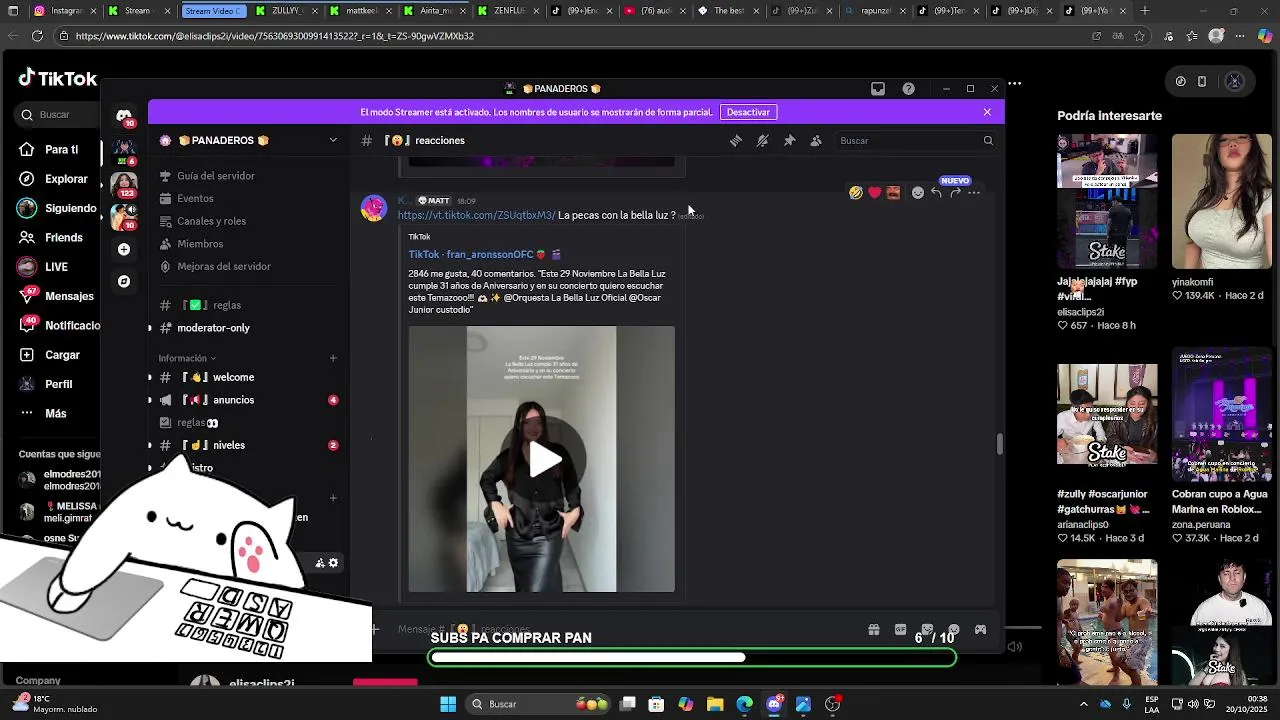Reload the browser page

pyautogui.click(x=37, y=36)
